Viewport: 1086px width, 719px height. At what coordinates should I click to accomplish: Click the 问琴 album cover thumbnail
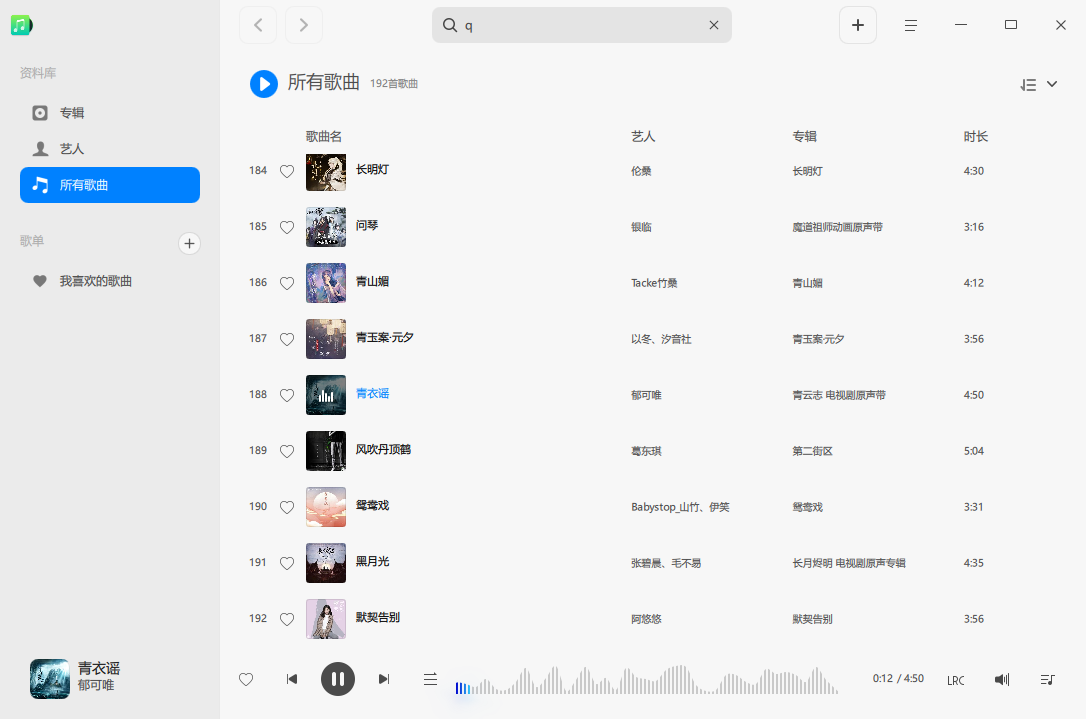coord(326,227)
